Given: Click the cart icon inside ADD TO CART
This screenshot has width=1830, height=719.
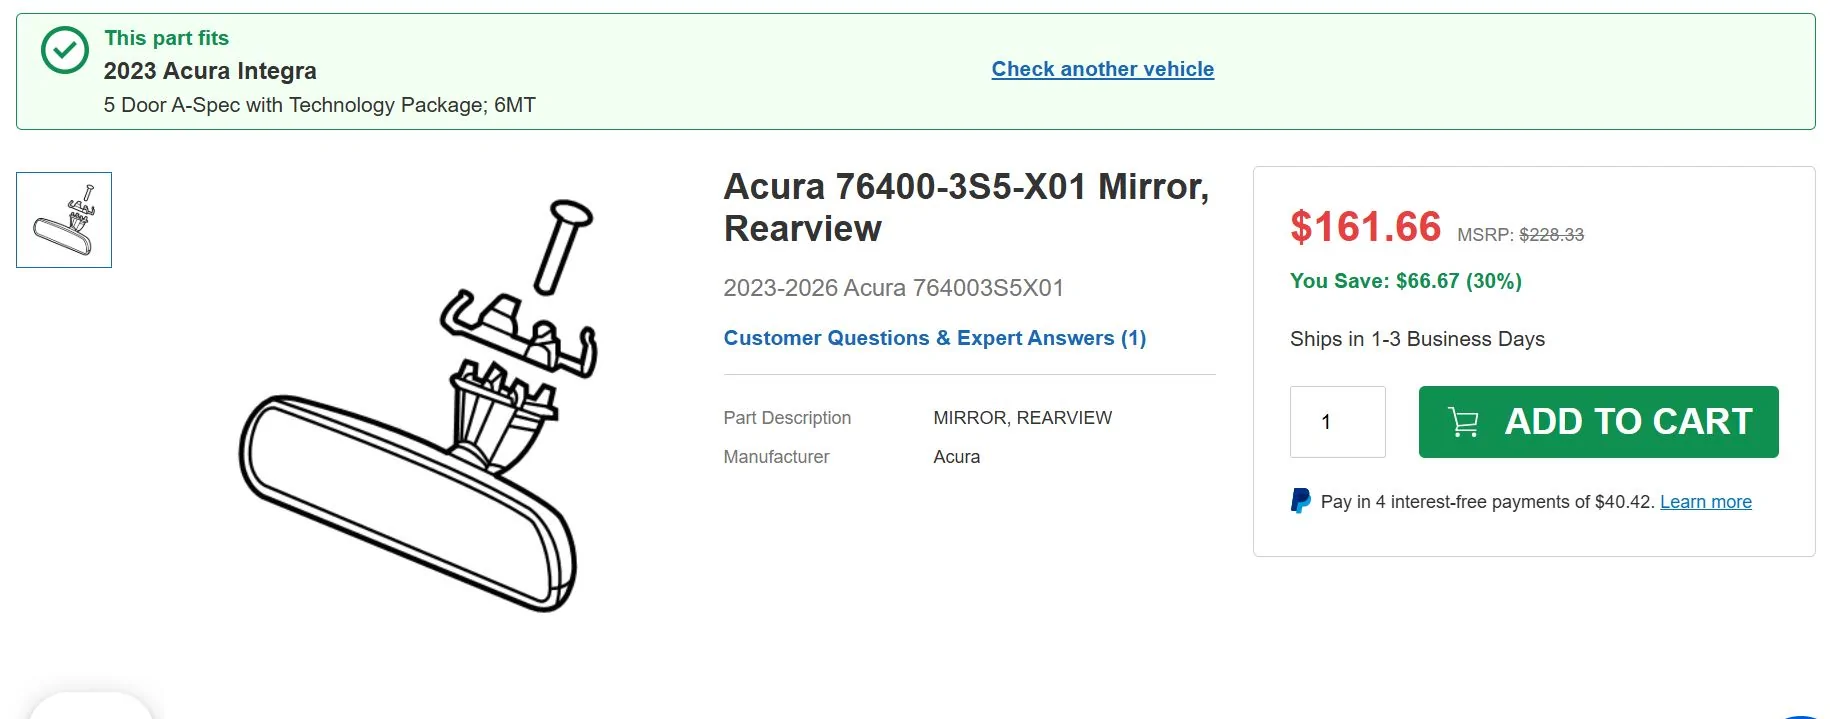Looking at the screenshot, I should pyautogui.click(x=1463, y=421).
